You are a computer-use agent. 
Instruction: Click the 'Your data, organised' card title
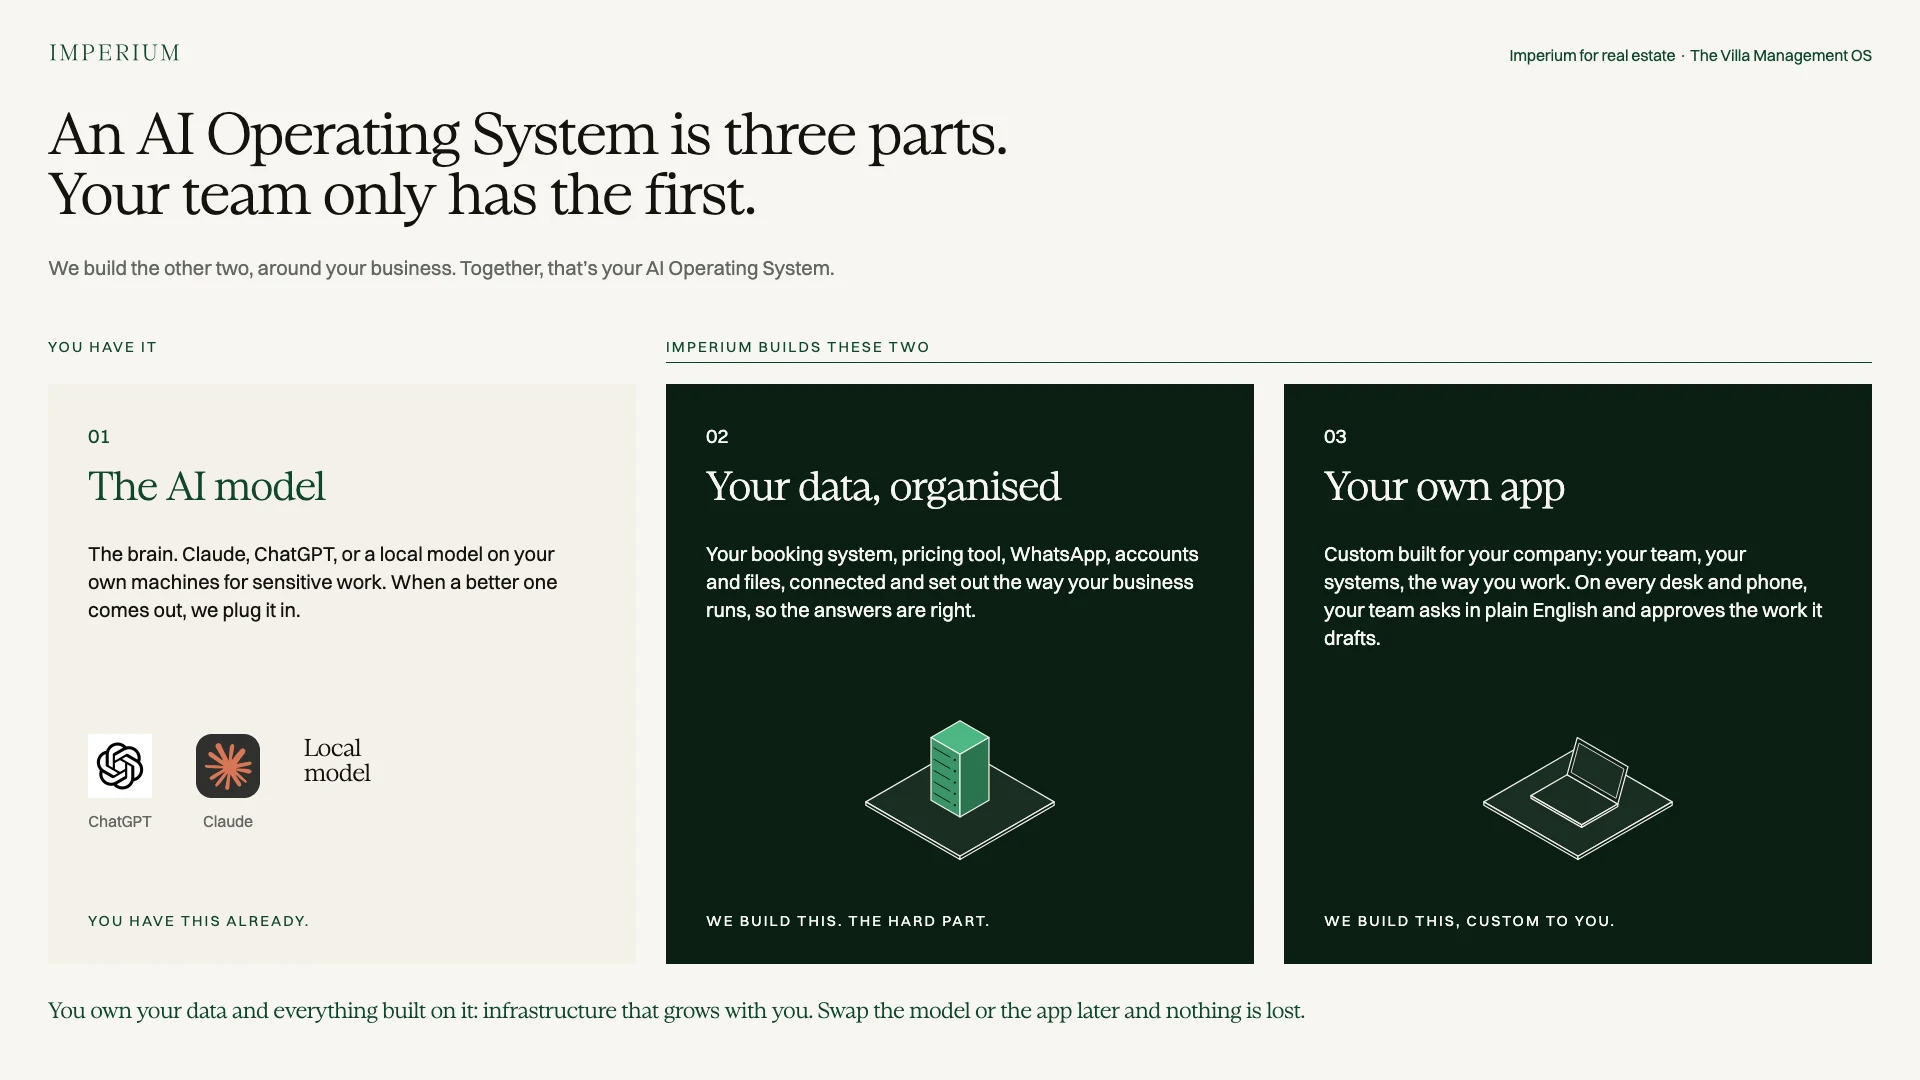coord(883,487)
